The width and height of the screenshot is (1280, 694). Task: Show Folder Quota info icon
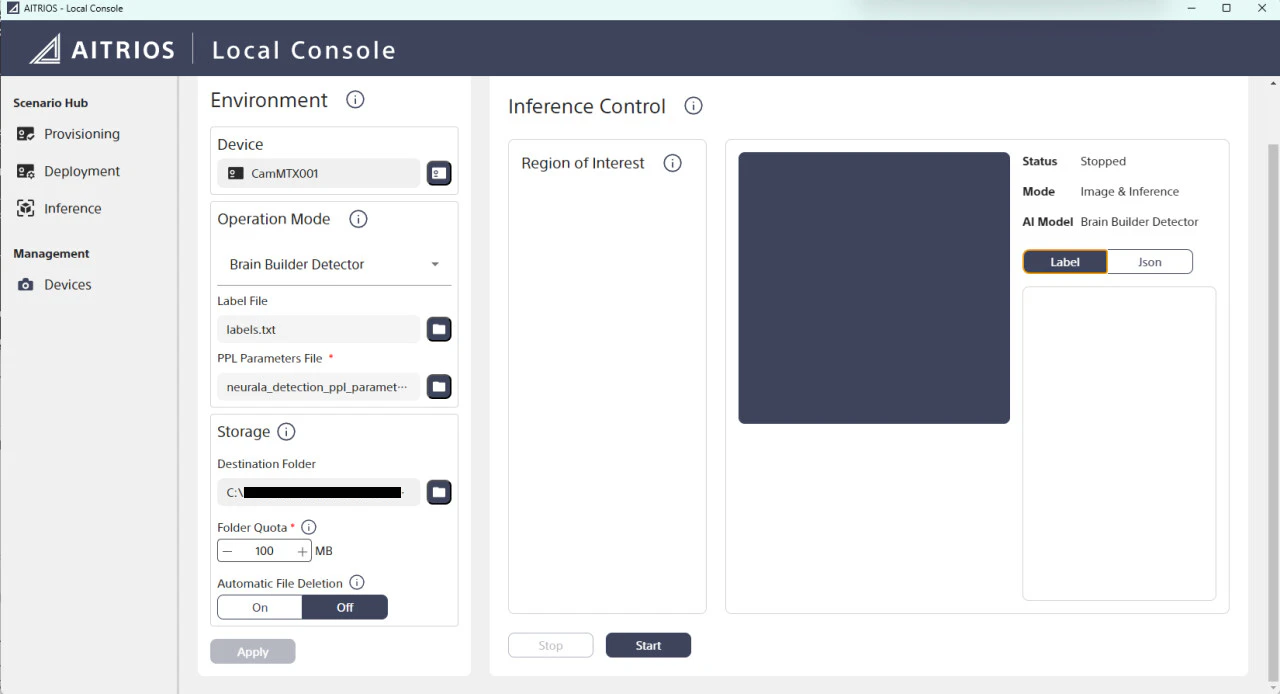[x=309, y=527]
